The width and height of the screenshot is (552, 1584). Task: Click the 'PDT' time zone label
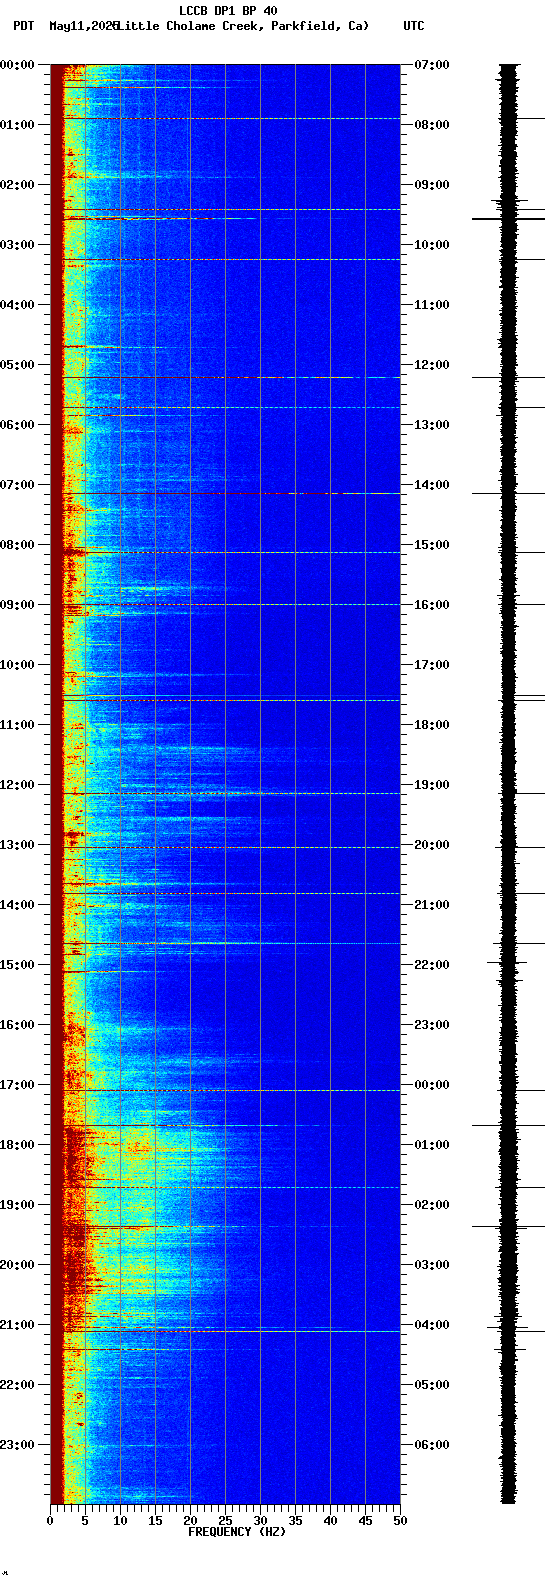[x=23, y=26]
